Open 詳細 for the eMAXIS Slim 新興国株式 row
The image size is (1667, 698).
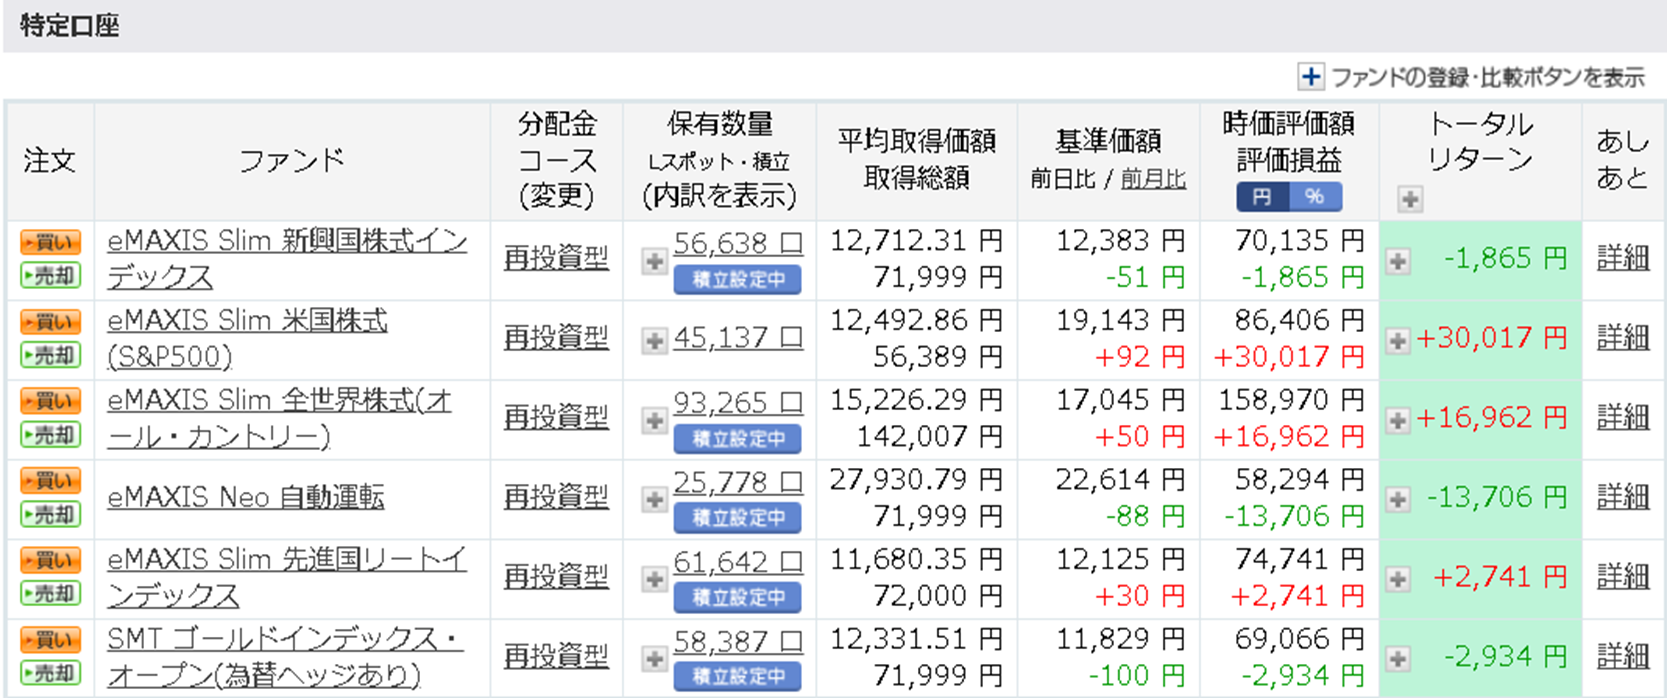click(1622, 258)
